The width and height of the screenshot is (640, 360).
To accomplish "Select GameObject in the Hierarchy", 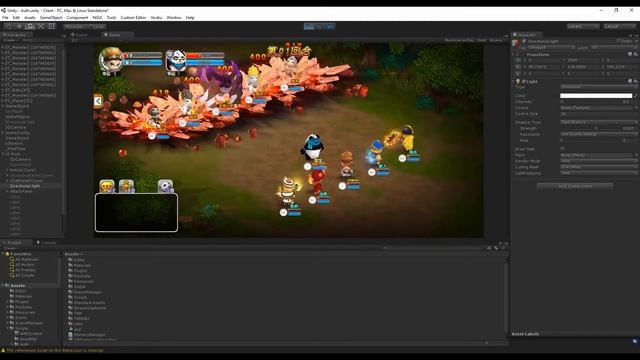I will tap(17, 138).
